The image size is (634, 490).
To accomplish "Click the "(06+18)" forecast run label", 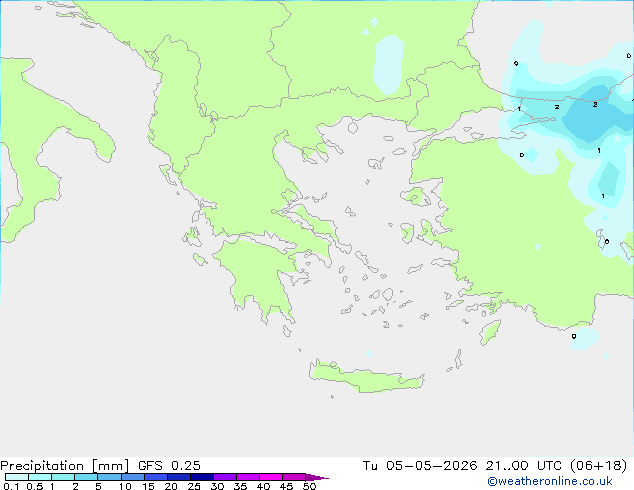I will point(598,466).
